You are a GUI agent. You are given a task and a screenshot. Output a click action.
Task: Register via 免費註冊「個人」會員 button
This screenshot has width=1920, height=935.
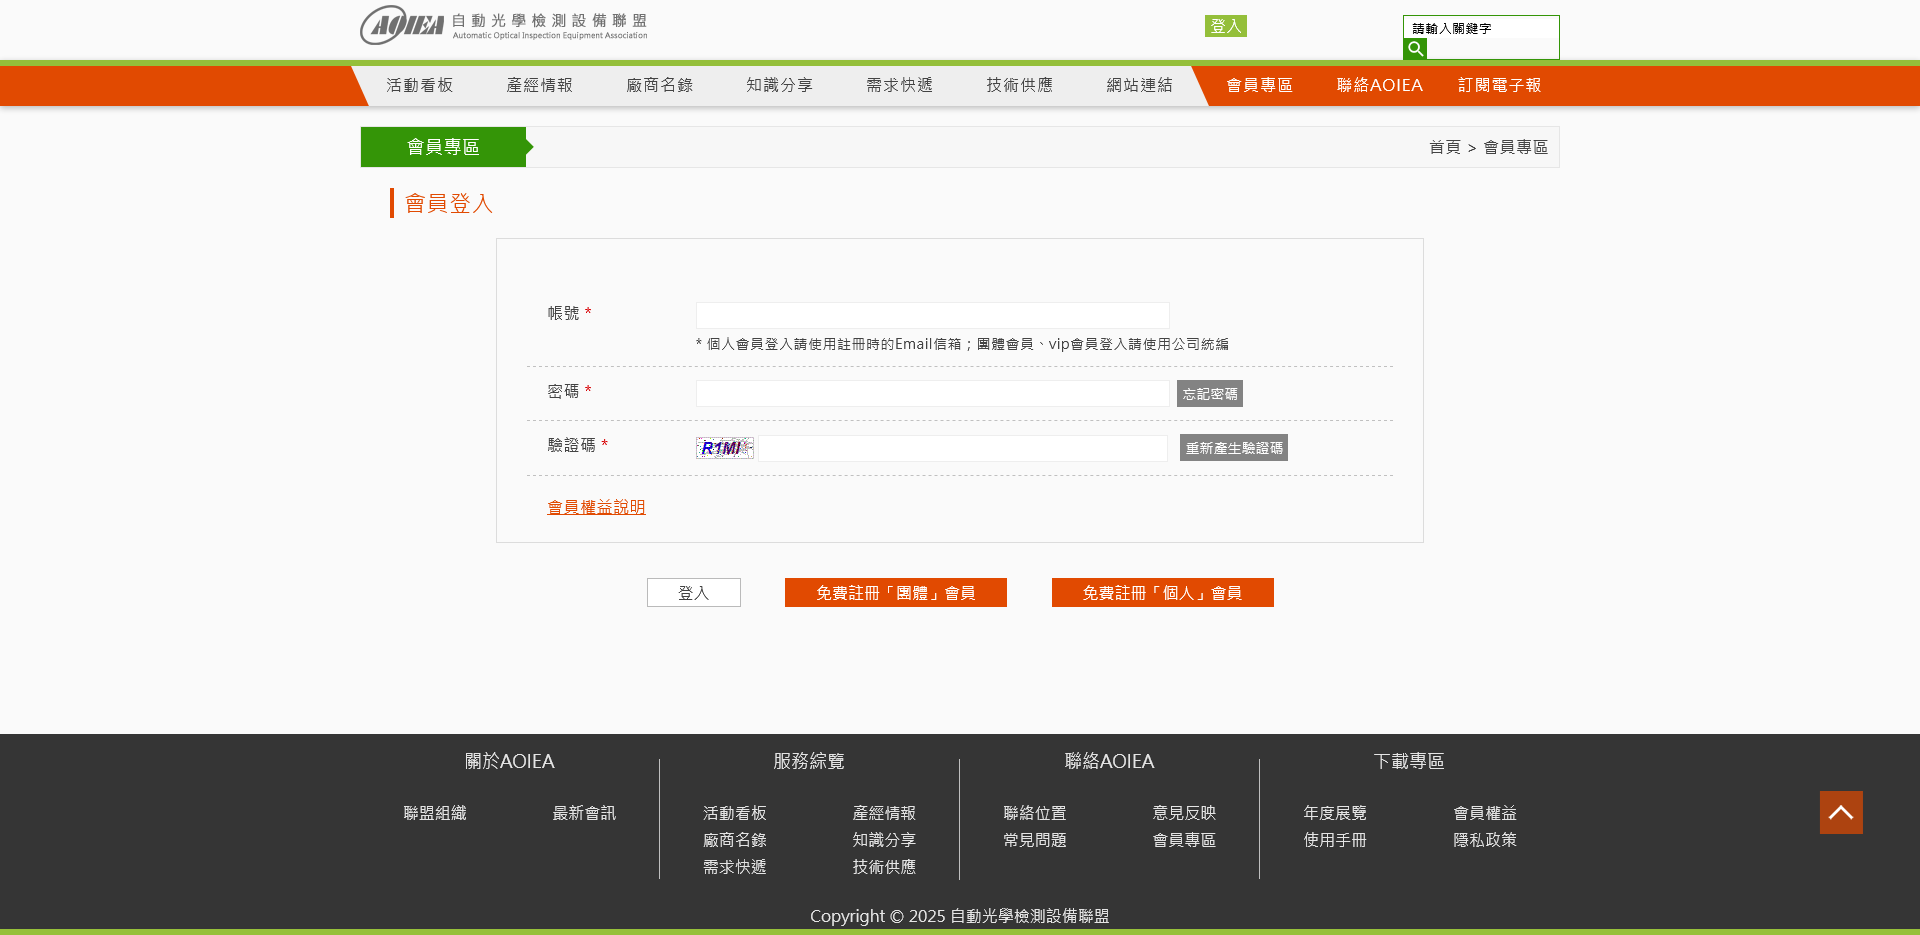click(x=1162, y=593)
